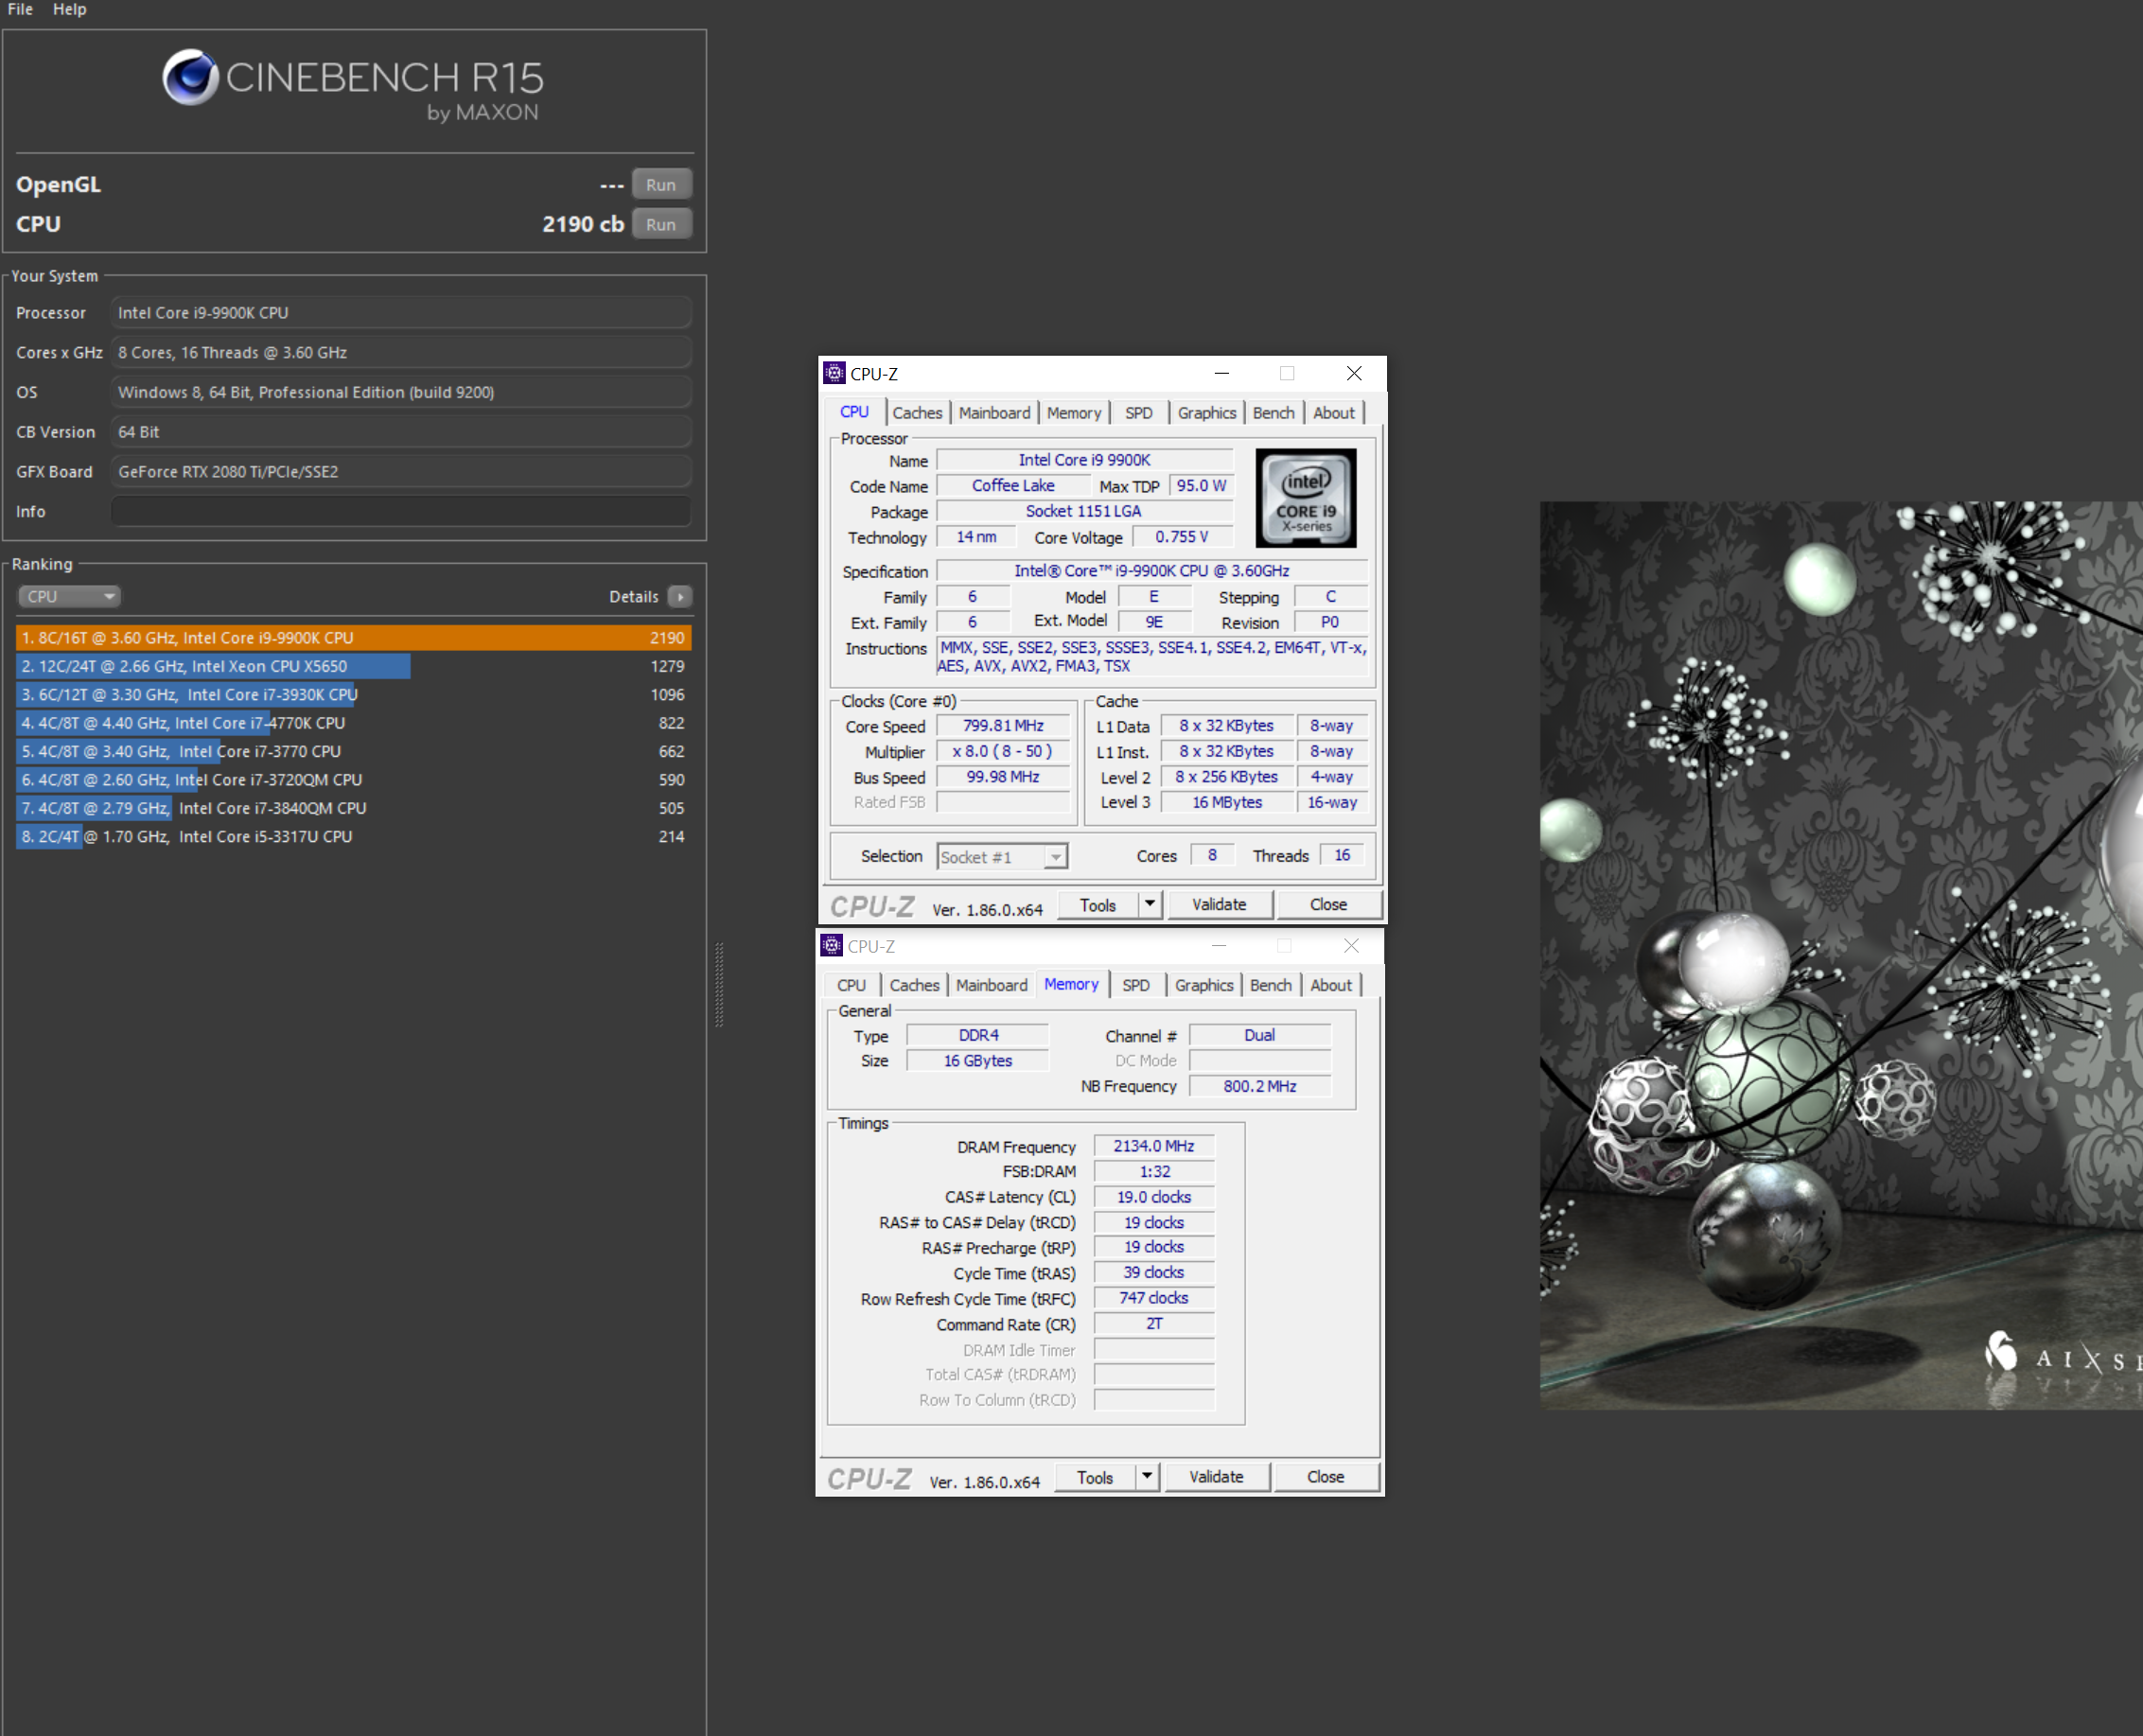Select CPU tab in upper CPU-Z window

[854, 412]
